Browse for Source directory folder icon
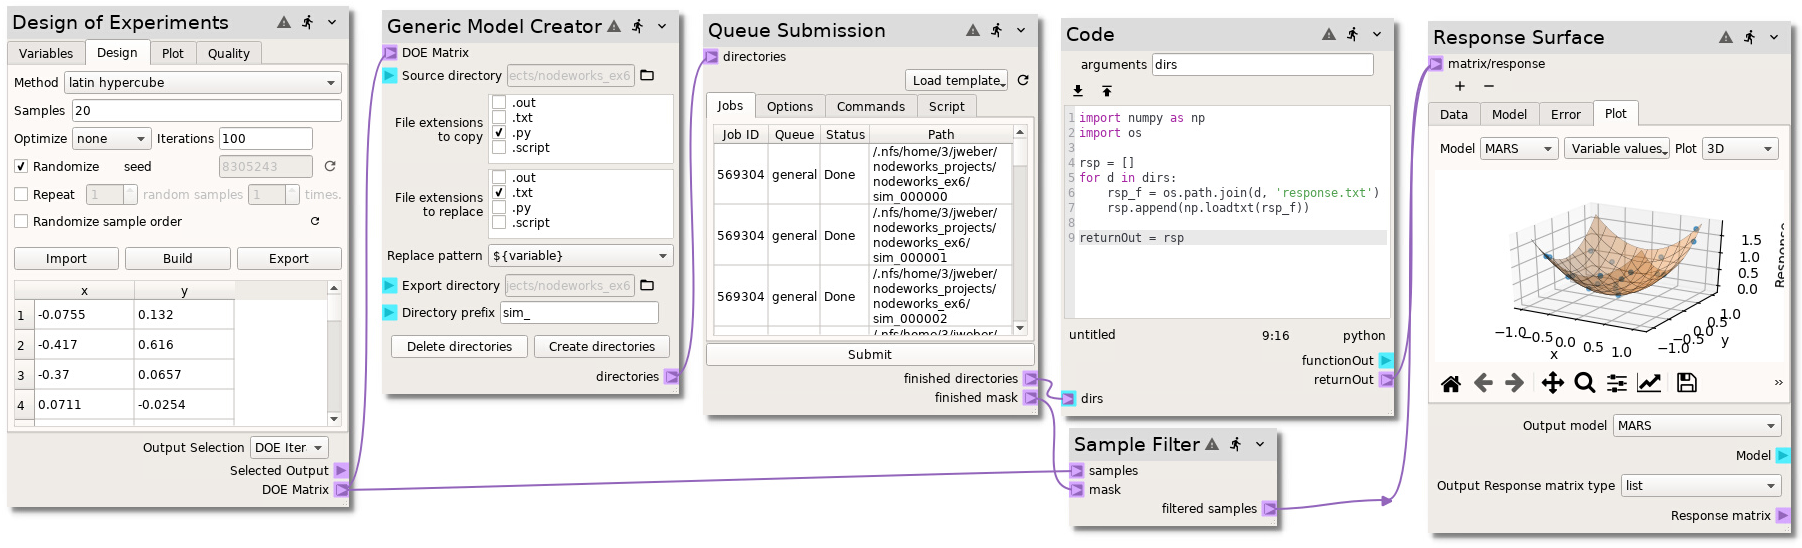1802x548 pixels. point(647,76)
